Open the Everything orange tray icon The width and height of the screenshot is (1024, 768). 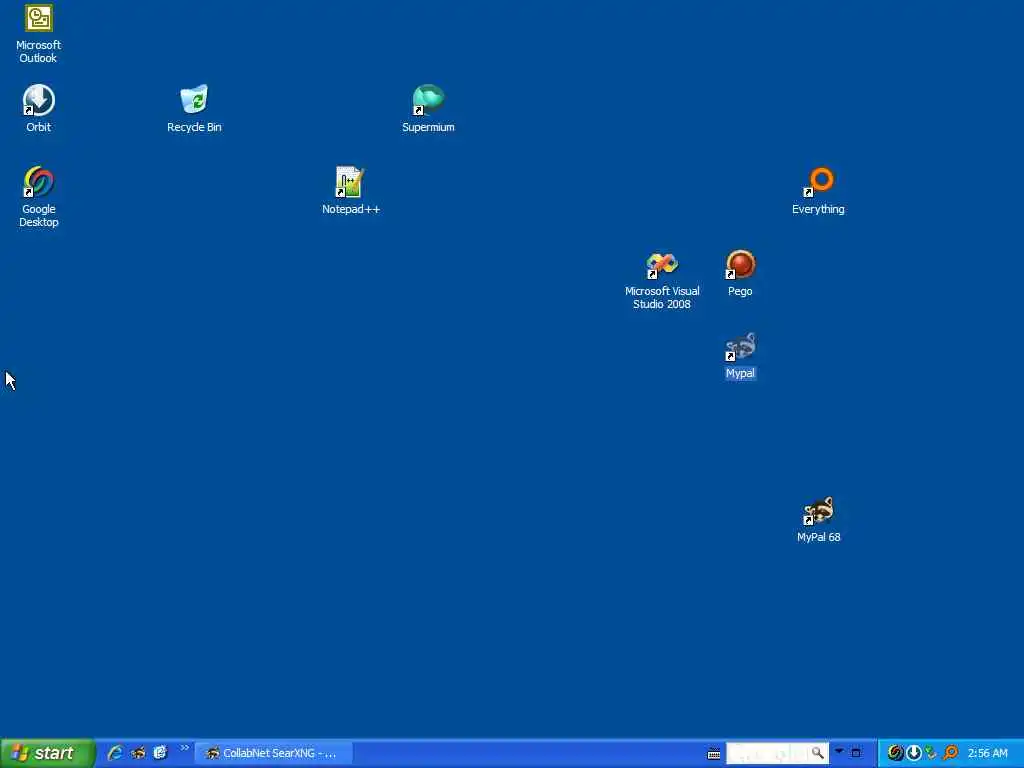951,753
